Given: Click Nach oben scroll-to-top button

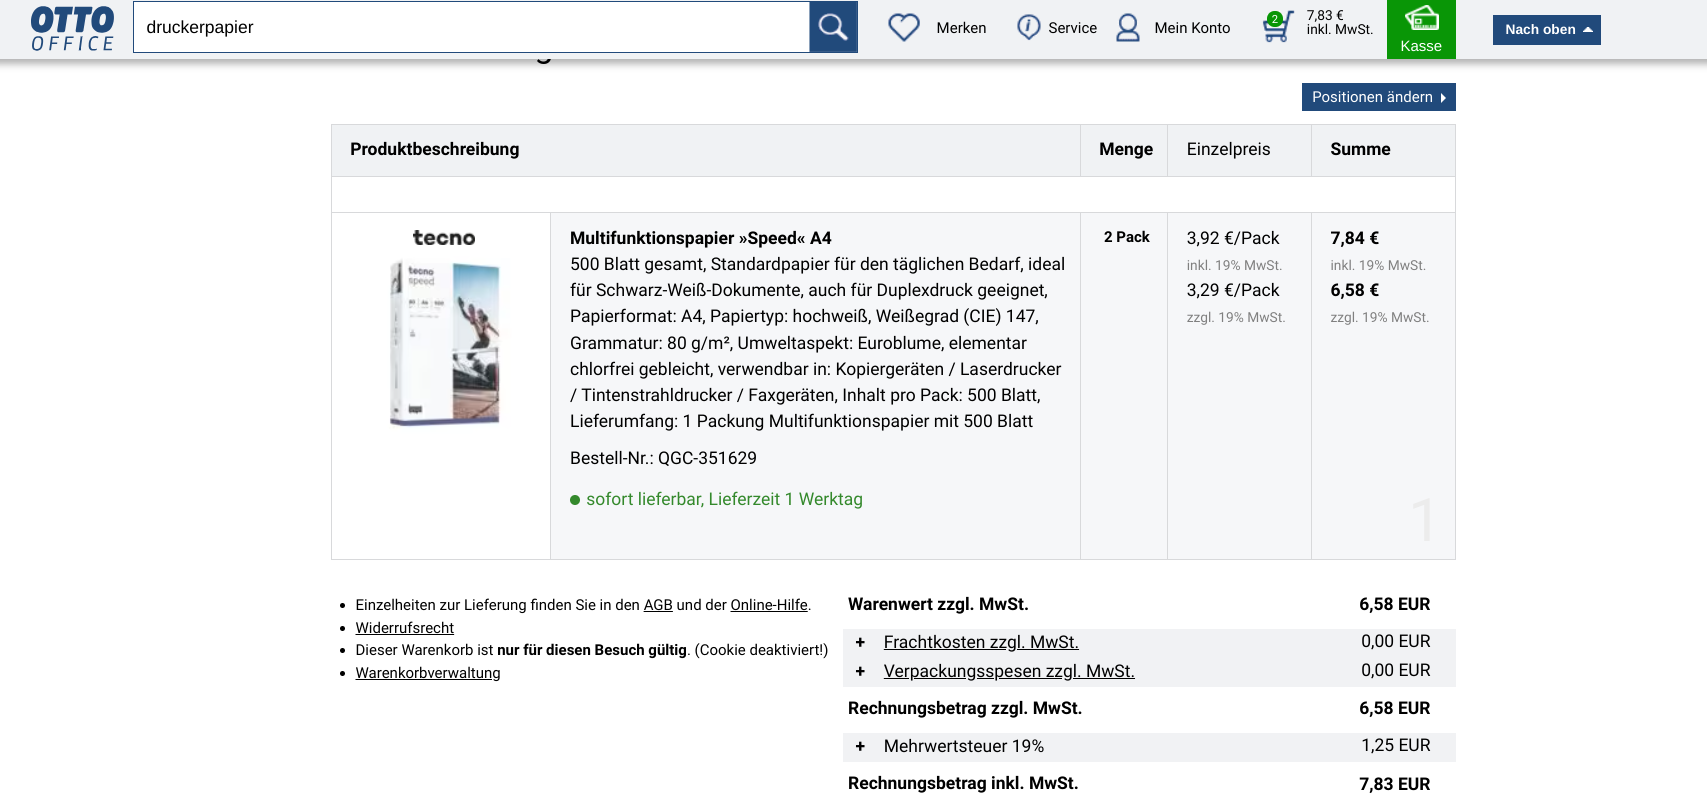Looking at the screenshot, I should click(x=1546, y=30).
